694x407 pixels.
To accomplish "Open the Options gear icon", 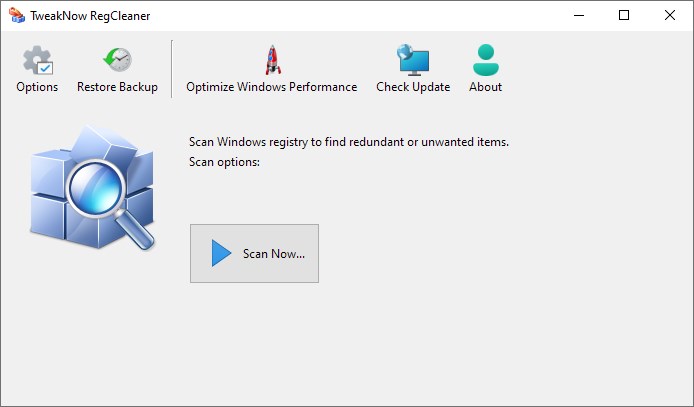I will [38, 60].
